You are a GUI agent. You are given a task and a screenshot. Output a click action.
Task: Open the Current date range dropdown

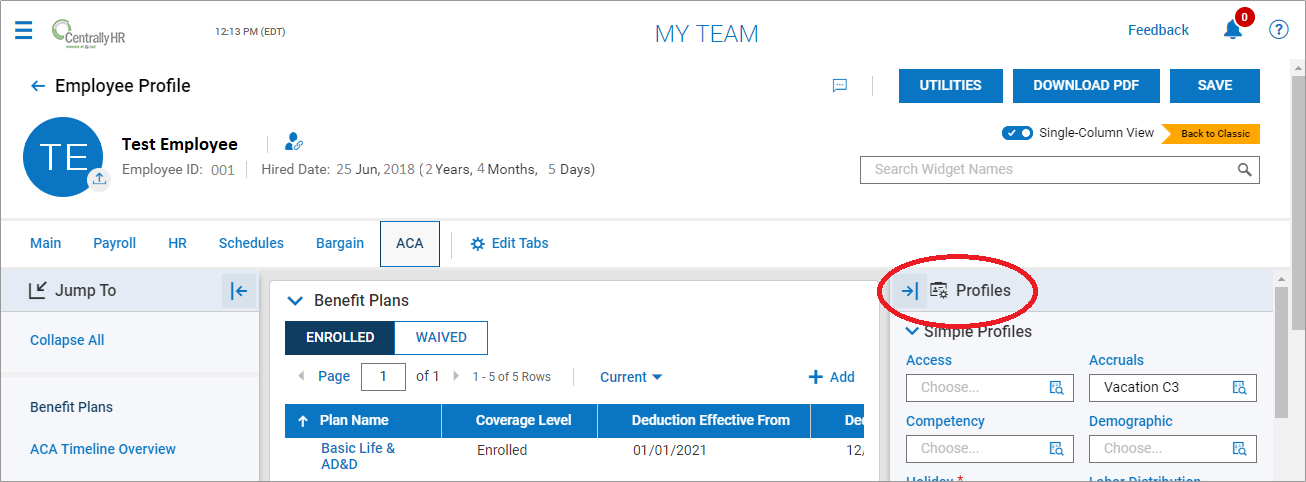[631, 377]
